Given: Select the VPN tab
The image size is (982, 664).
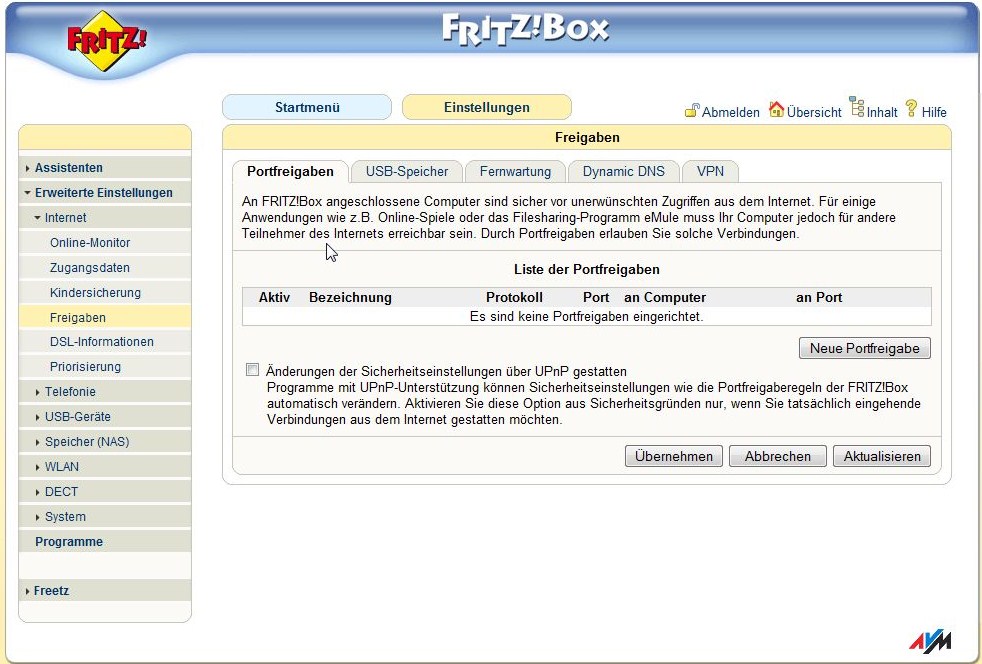Looking at the screenshot, I should coord(710,172).
